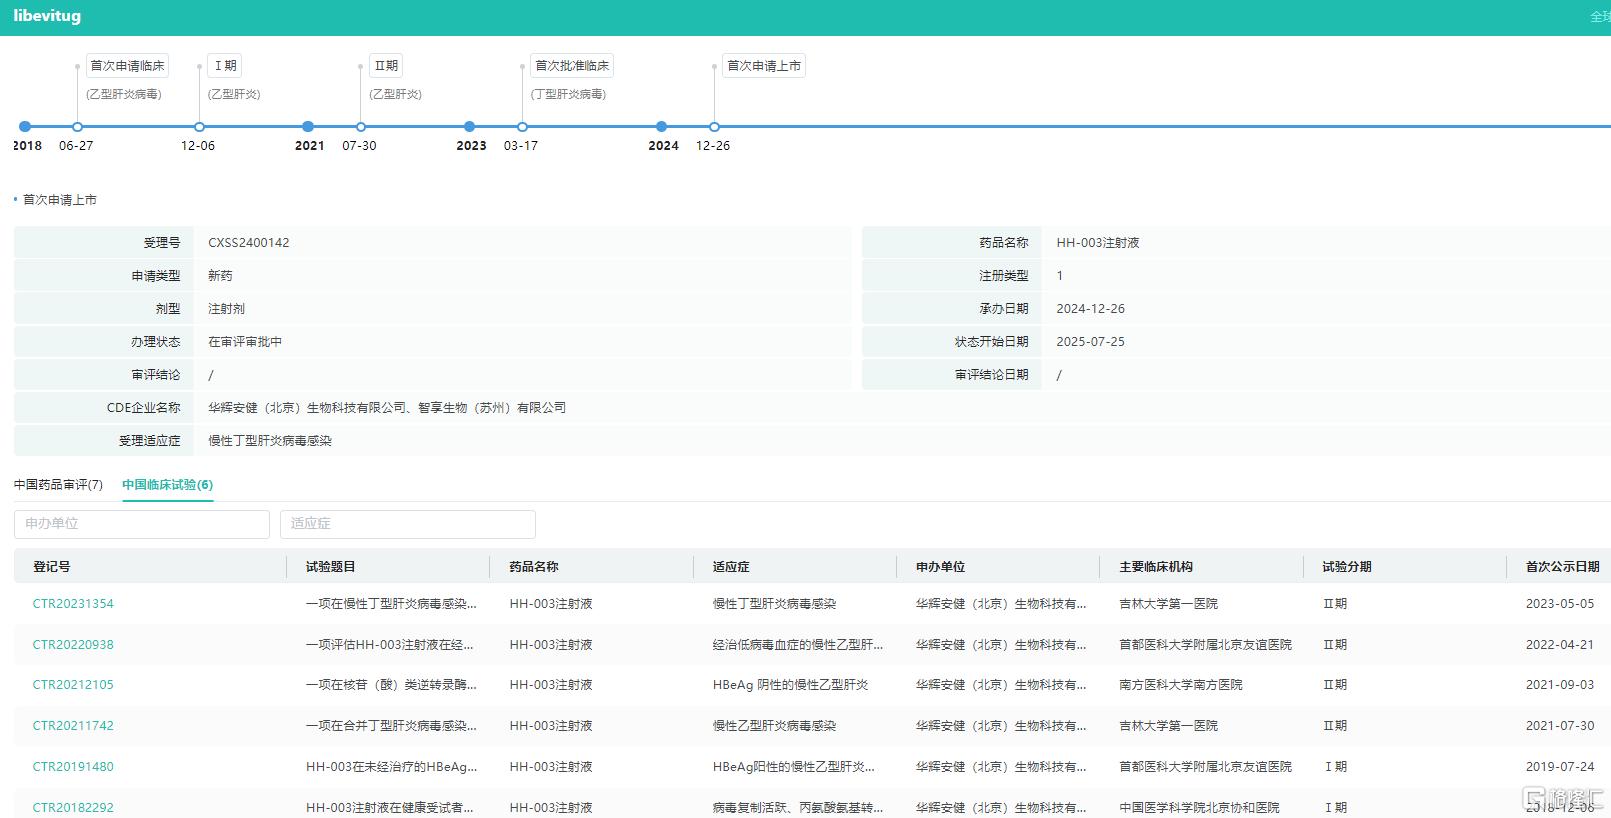Viewport: 1611px width, 818px height.
Task: Click 南方医科大学南方医院 institution cell
Action: 1181,685
